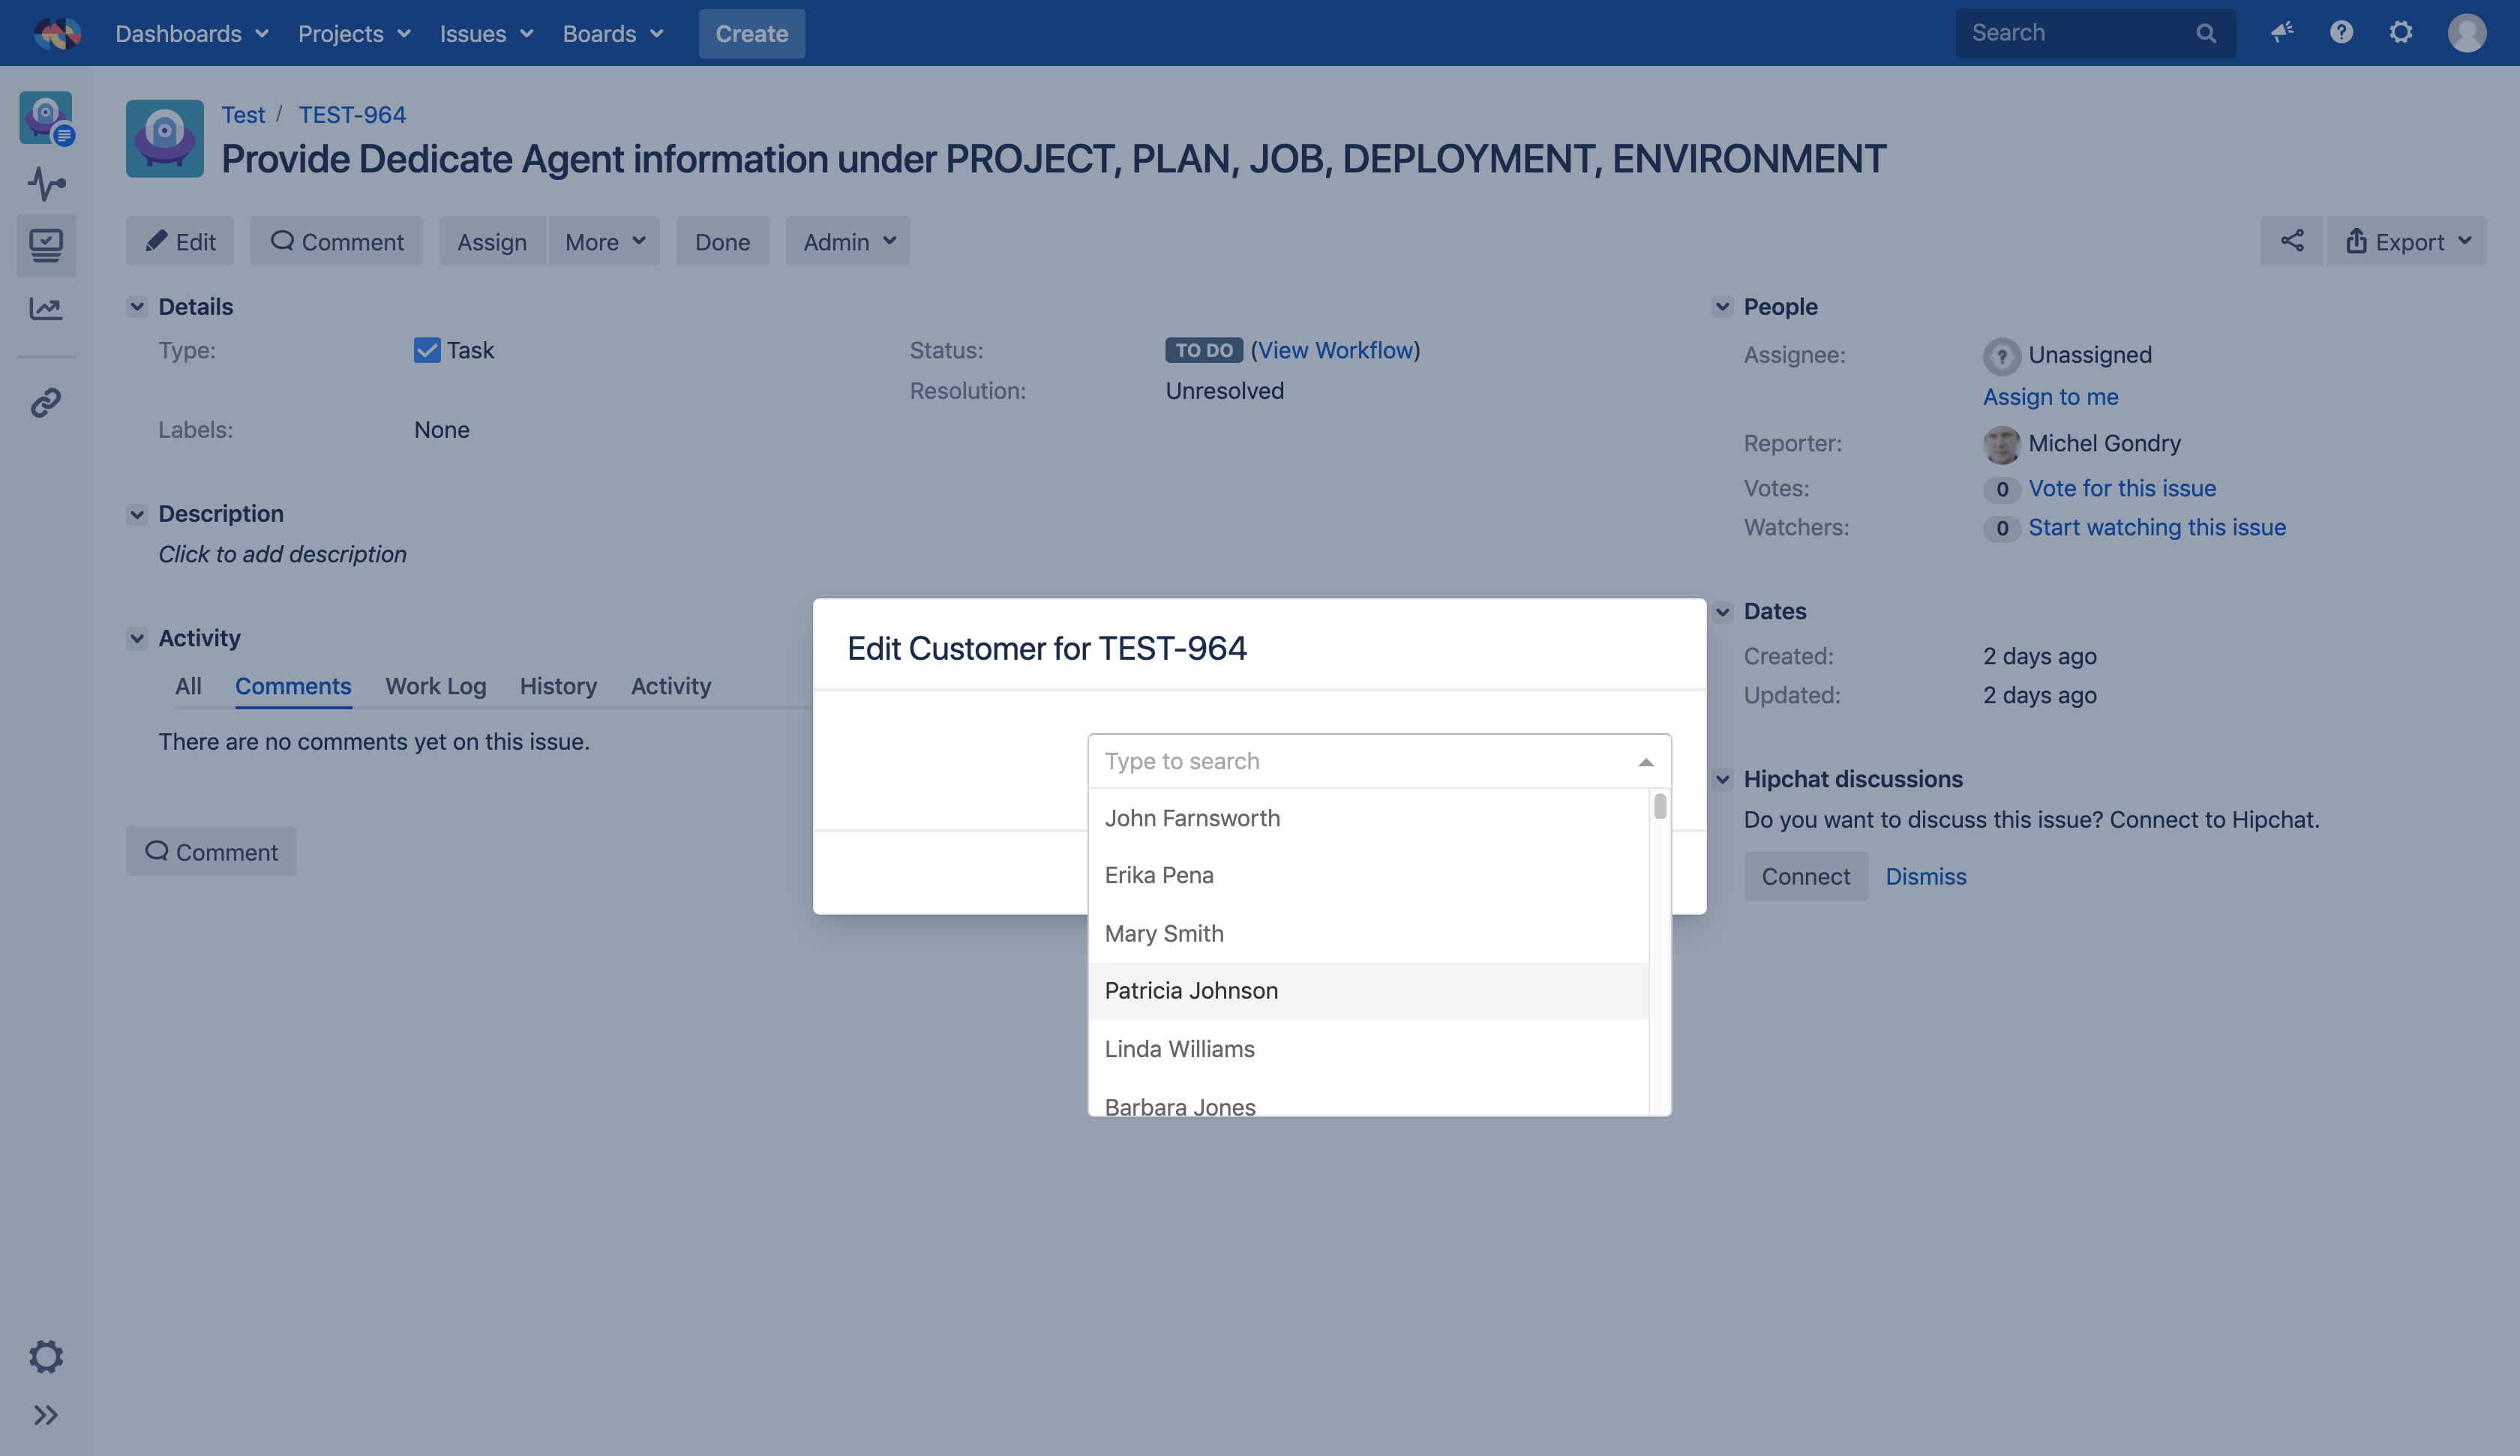Click the link shortcut sidebar icon
The image size is (2520, 1456).
46,402
